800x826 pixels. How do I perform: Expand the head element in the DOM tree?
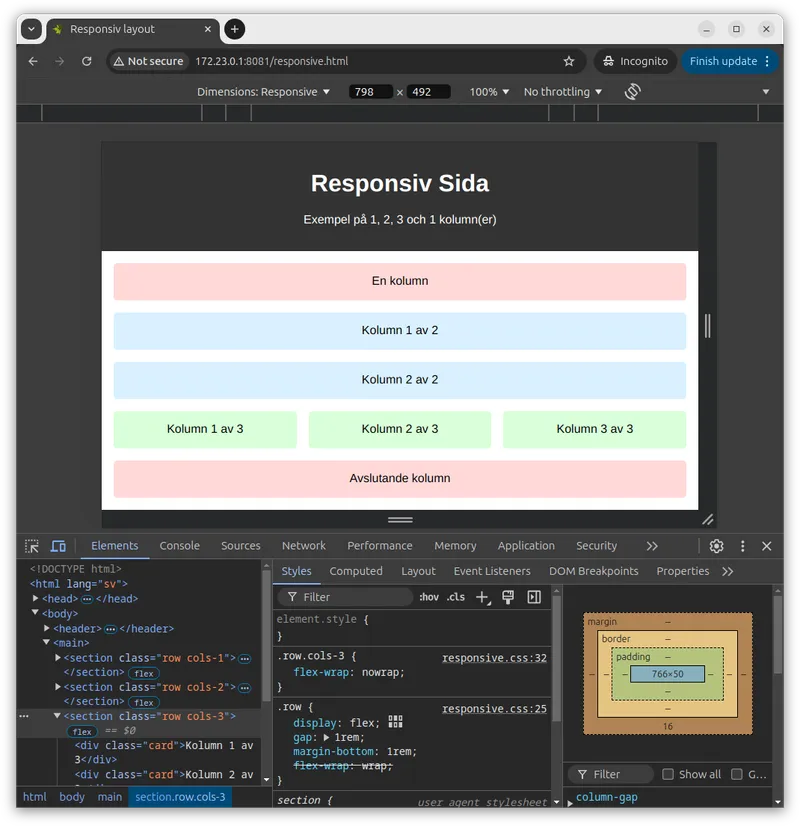pos(36,598)
